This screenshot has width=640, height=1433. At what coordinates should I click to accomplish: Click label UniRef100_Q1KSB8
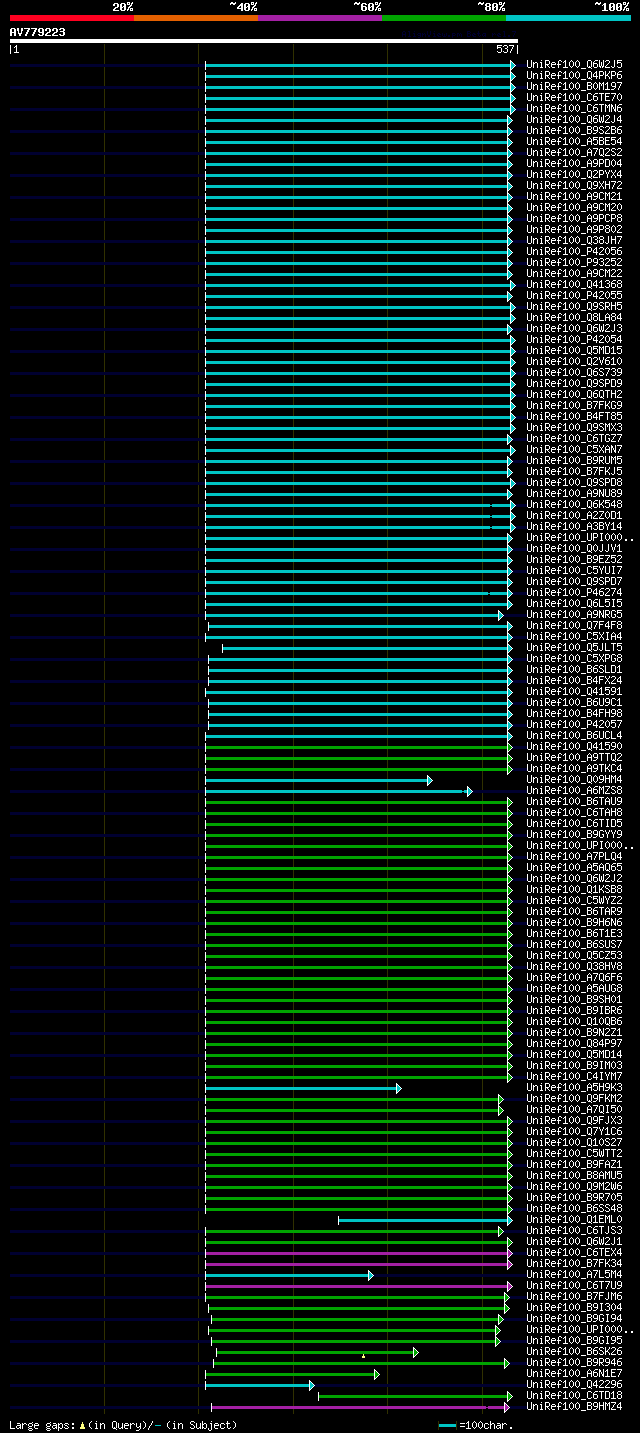[x=574, y=889]
